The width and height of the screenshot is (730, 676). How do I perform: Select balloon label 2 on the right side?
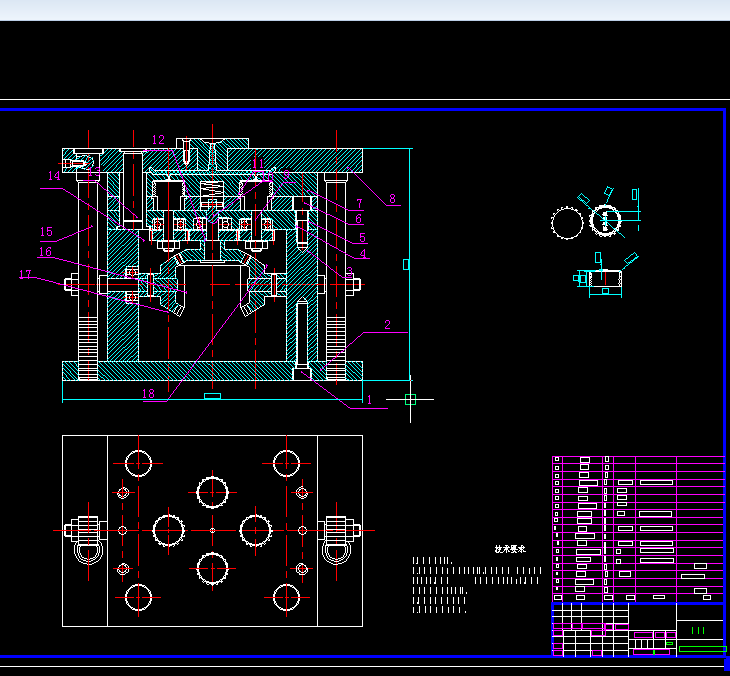click(x=388, y=325)
